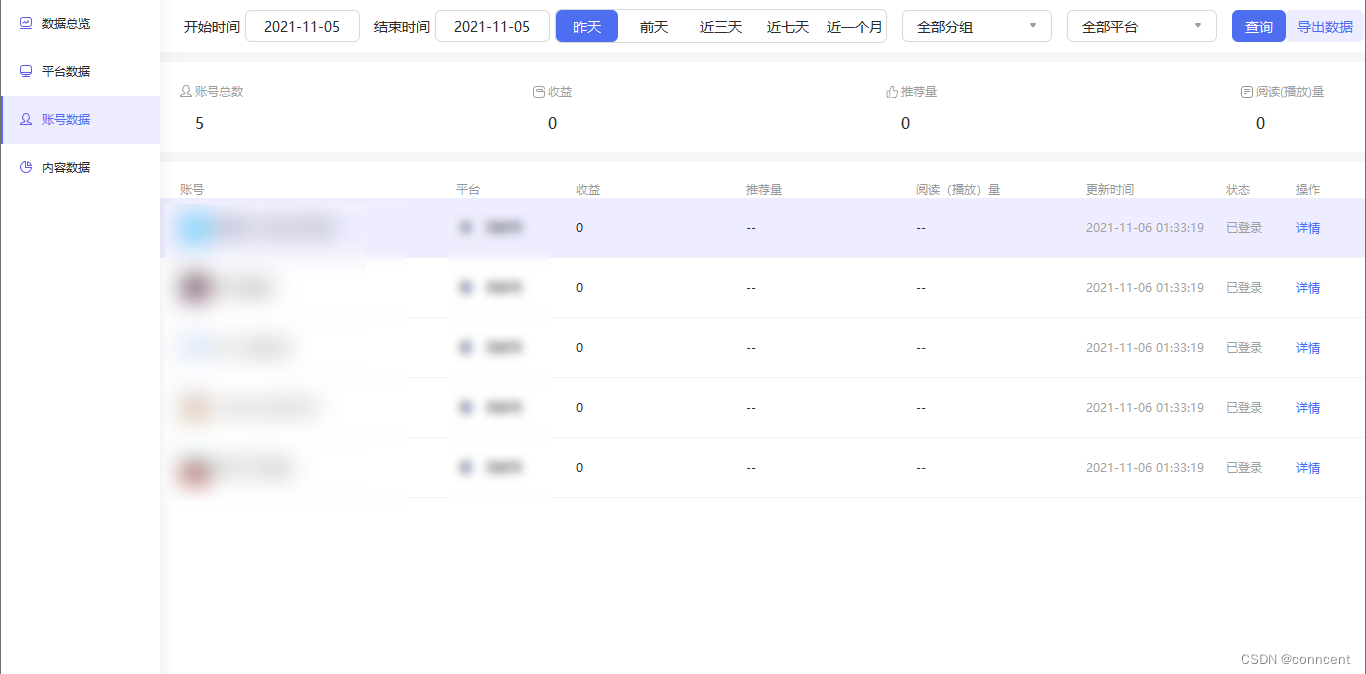Click the first row's 已登录 status

pos(1244,228)
